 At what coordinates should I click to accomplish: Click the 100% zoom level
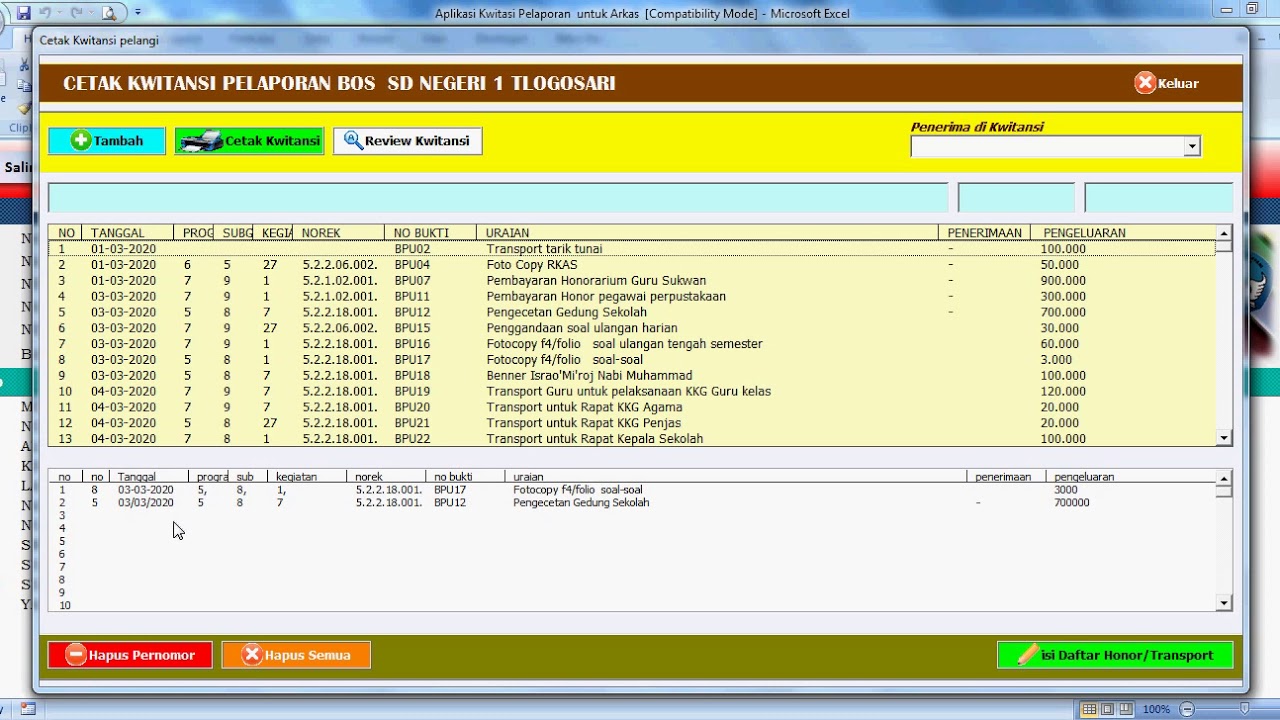tap(1156, 709)
